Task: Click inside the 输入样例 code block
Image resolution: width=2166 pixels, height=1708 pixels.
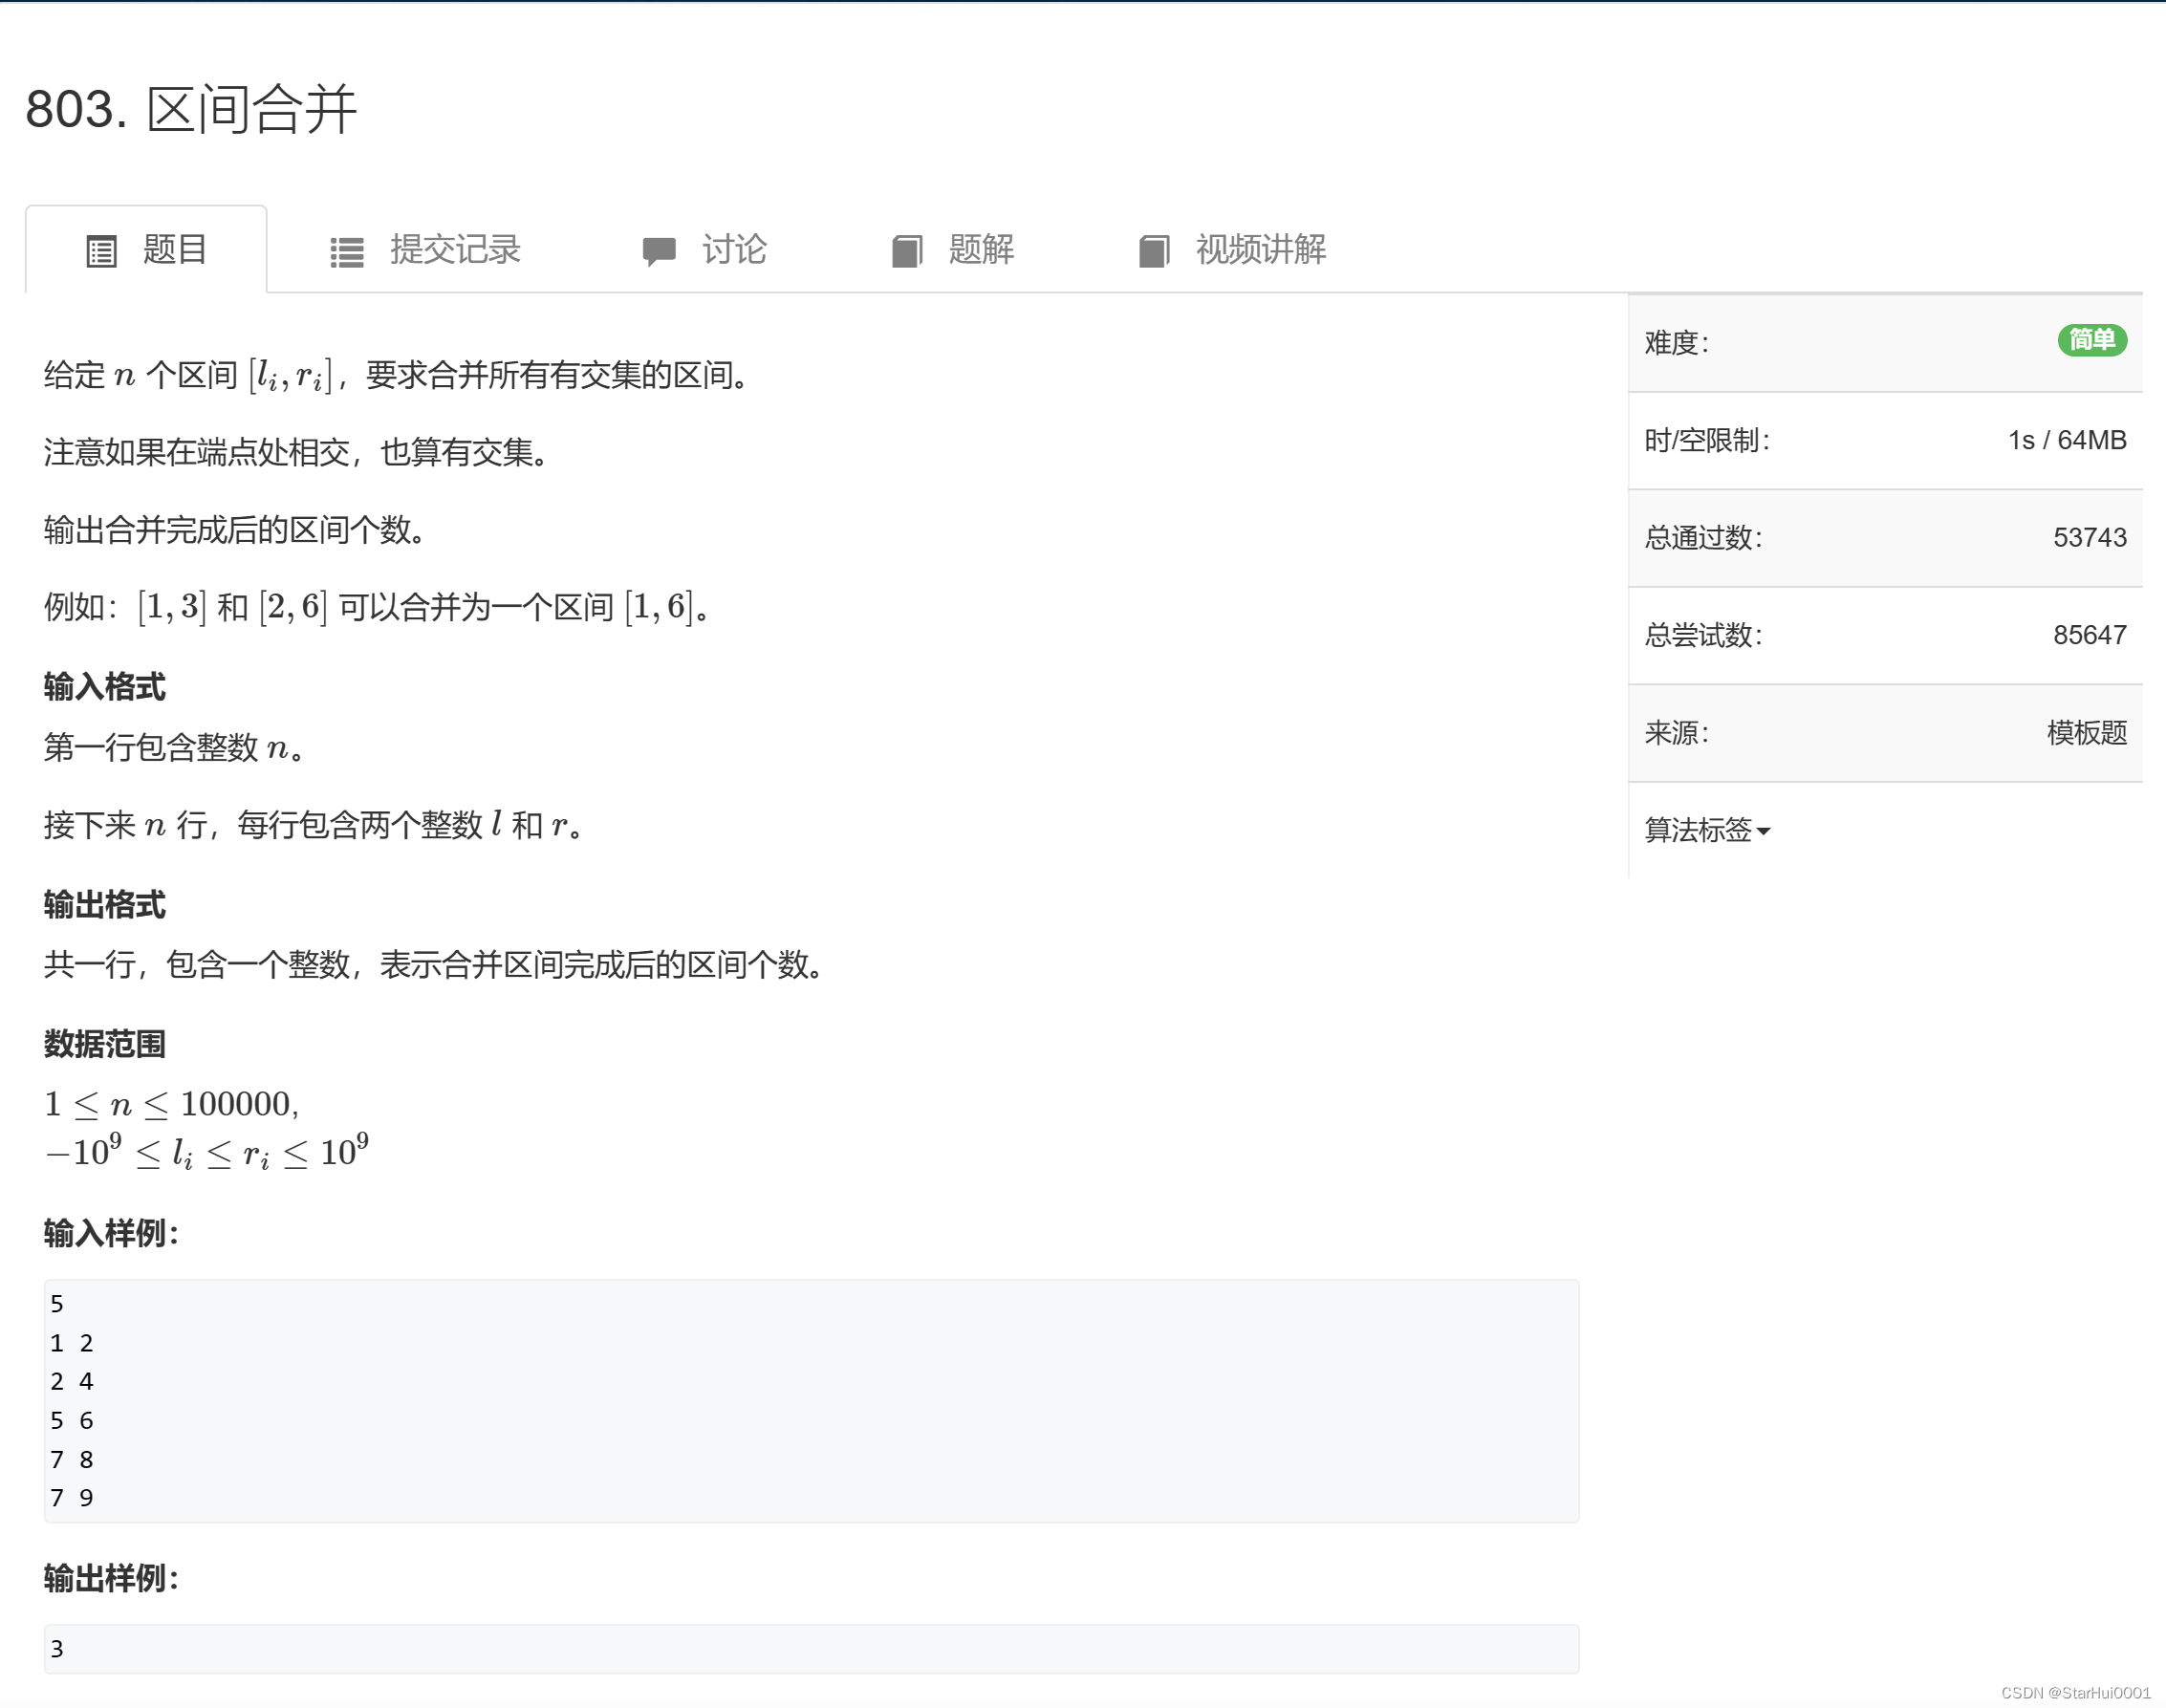Action: (x=810, y=1400)
